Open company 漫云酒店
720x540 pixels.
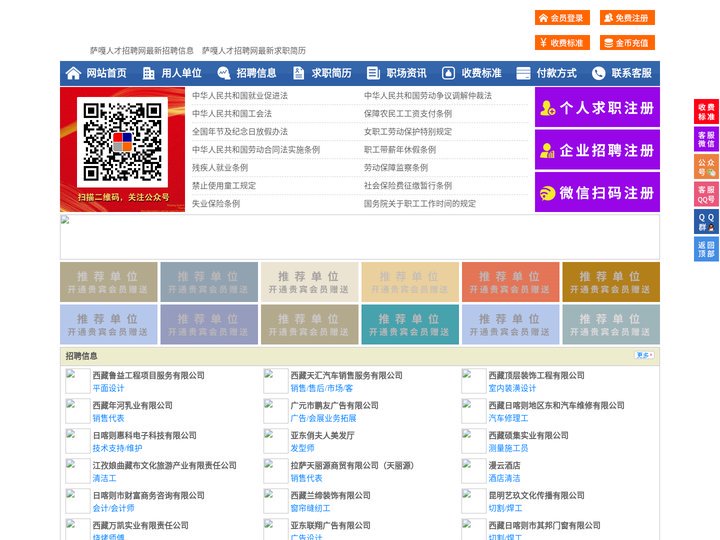[x=504, y=465]
